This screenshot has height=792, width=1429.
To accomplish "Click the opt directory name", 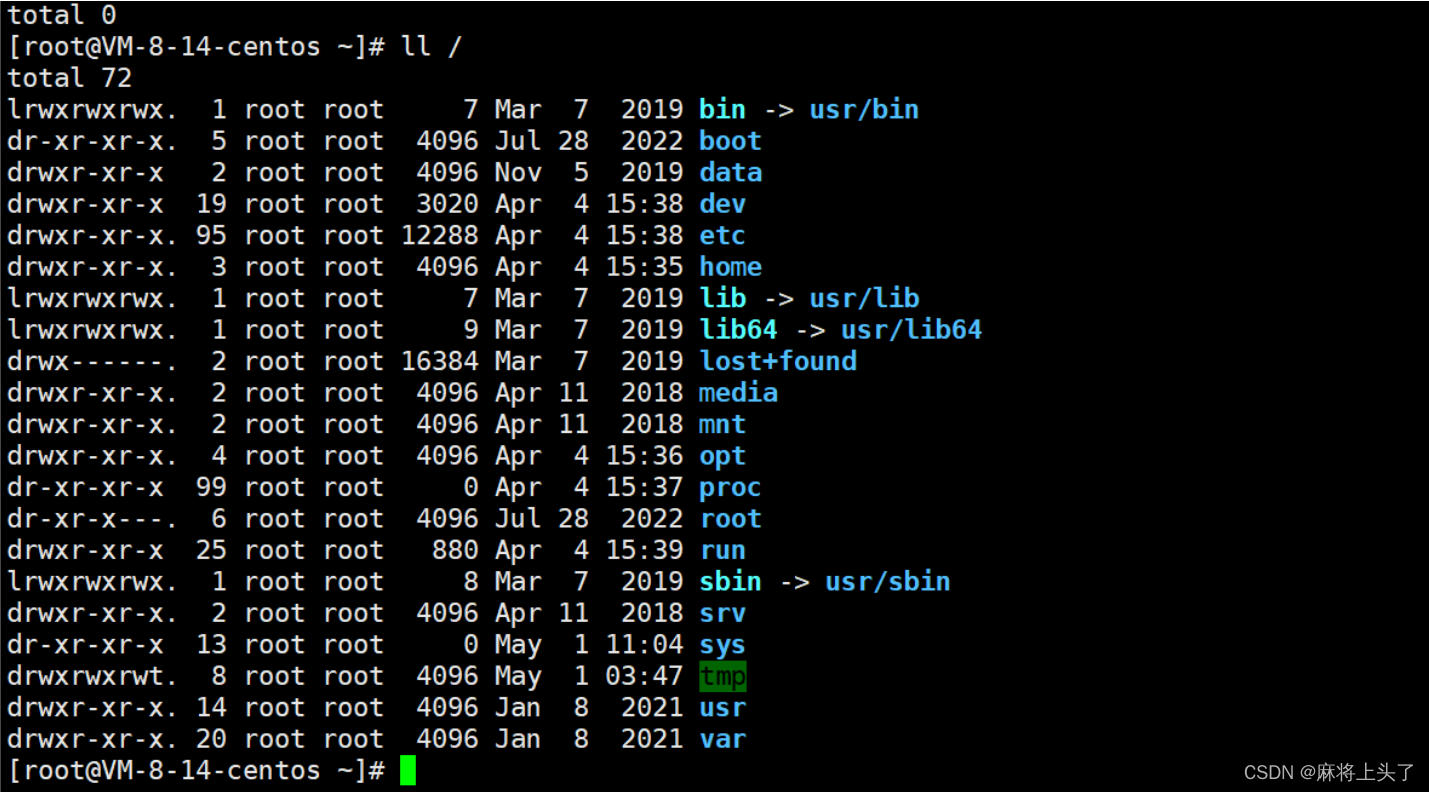I will tap(722, 455).
